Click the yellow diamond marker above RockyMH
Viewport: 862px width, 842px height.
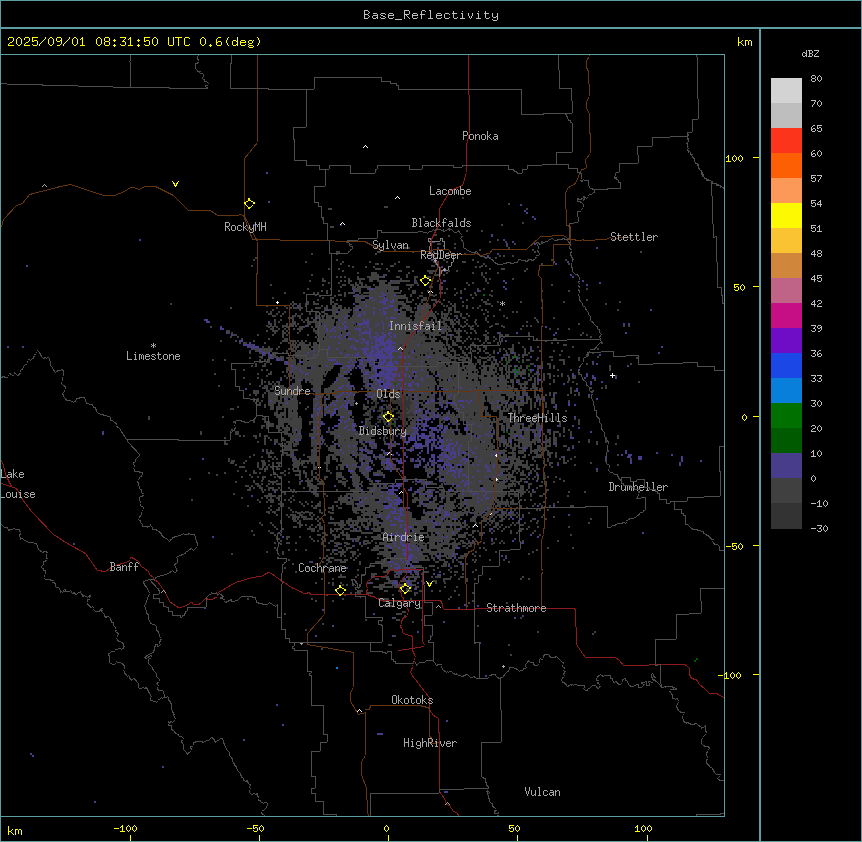(x=250, y=204)
